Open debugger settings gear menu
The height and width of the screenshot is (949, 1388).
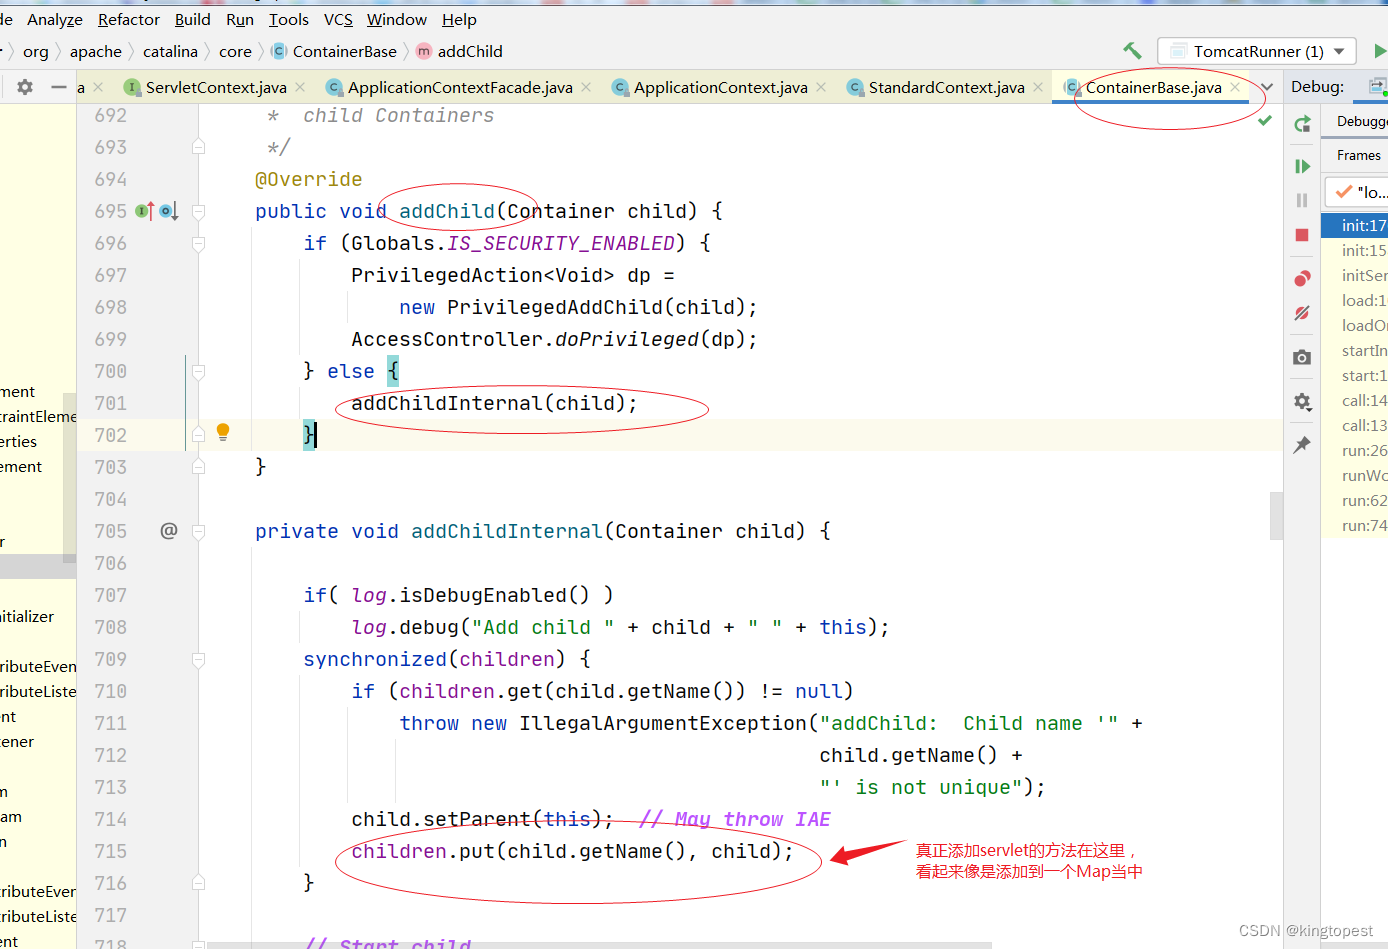point(1302,401)
